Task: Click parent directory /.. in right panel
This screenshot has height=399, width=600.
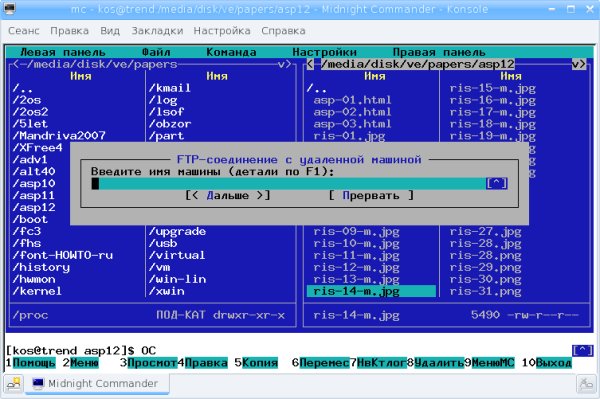Action: click(x=316, y=88)
